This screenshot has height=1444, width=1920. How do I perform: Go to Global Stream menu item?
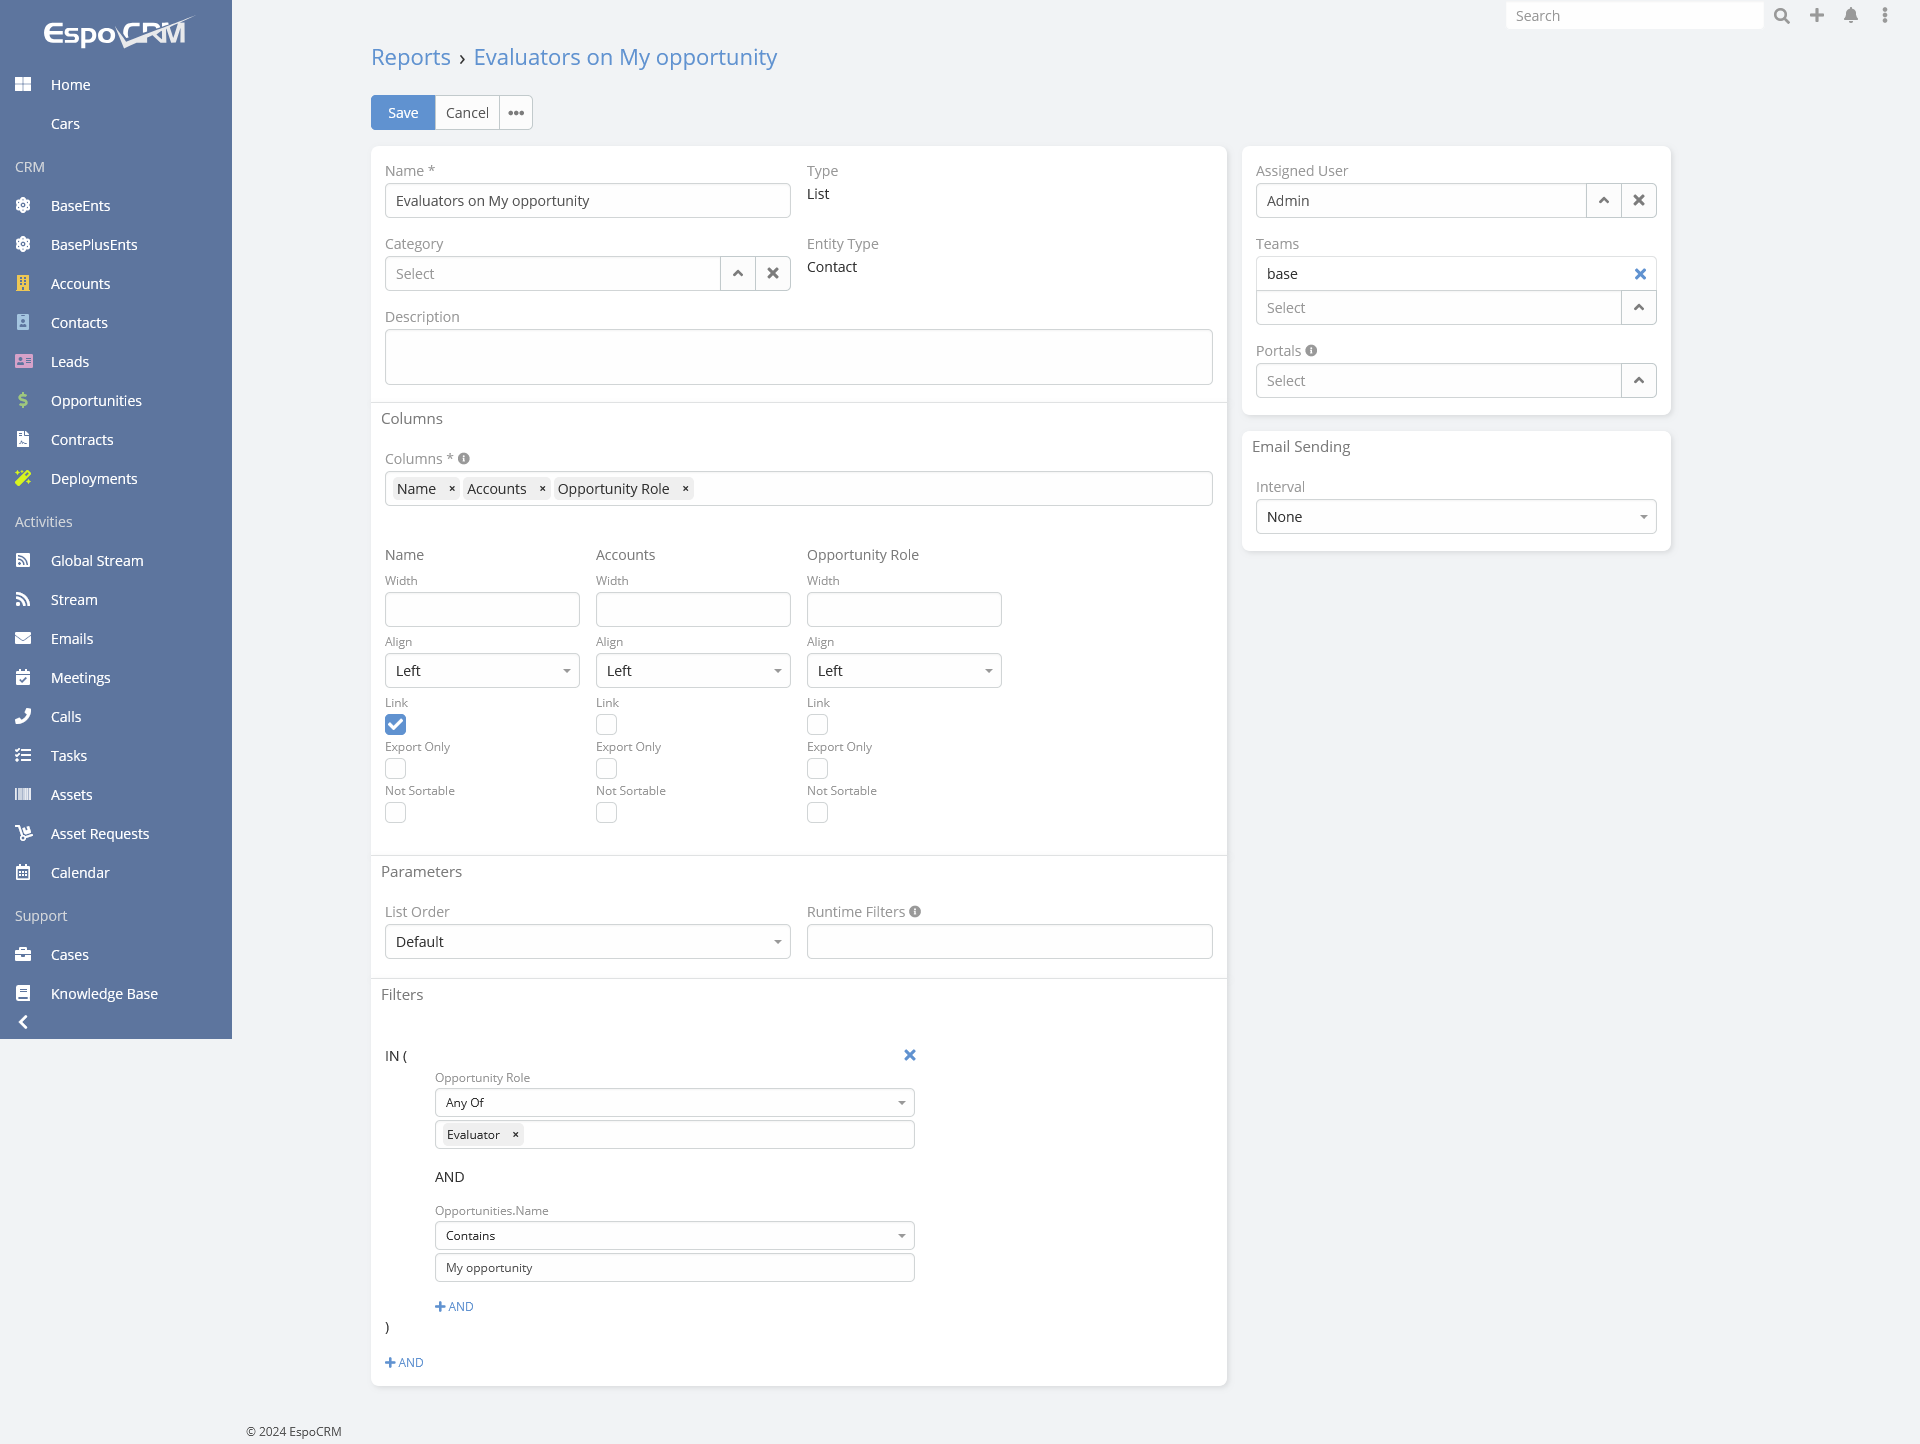click(97, 561)
